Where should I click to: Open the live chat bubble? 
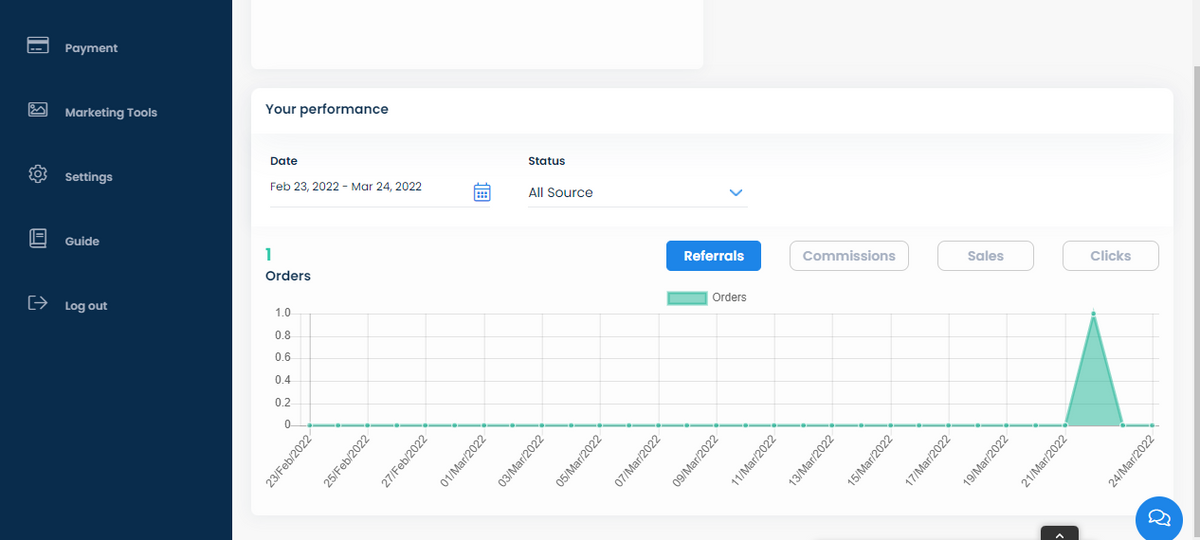point(1159,517)
